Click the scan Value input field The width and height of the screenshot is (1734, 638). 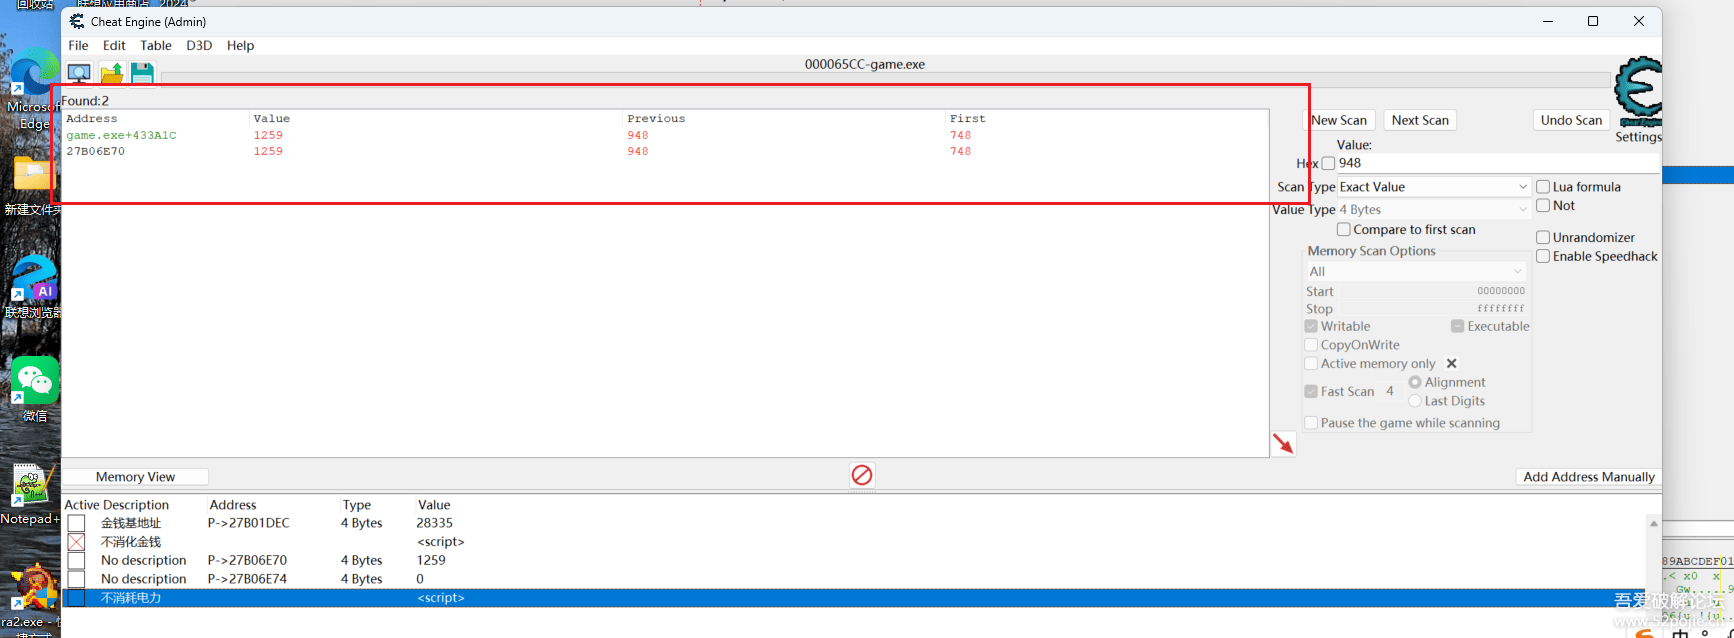click(1498, 163)
